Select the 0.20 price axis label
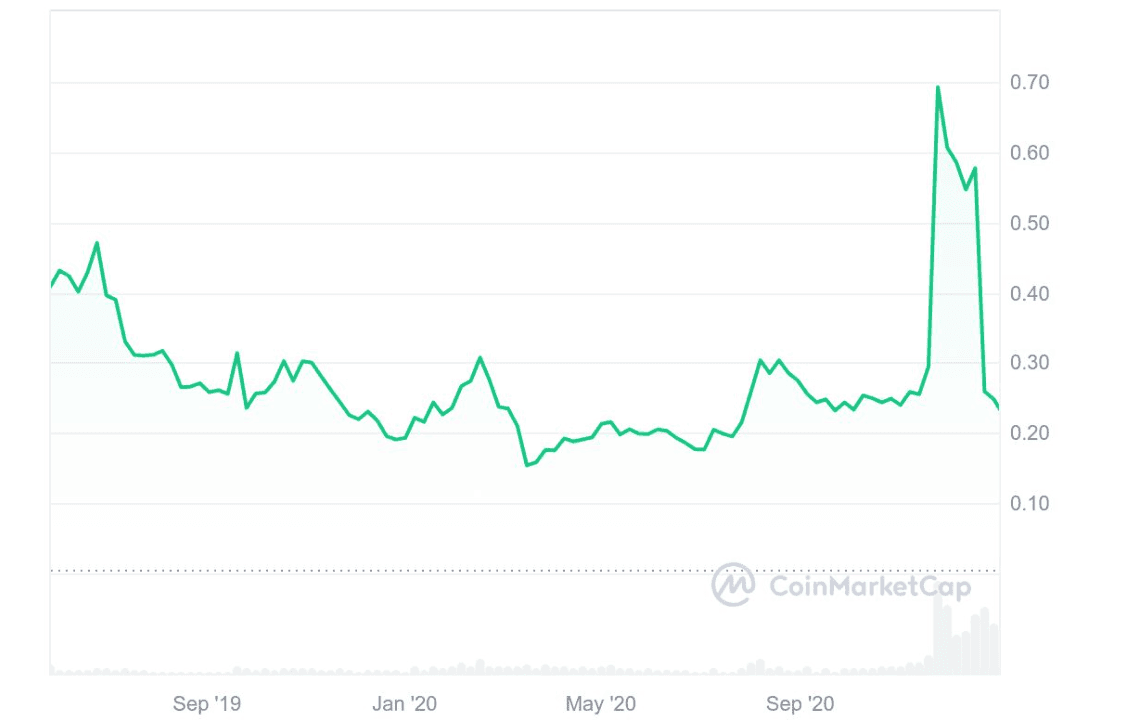Image resolution: width=1126 pixels, height=726 pixels. (x=1029, y=433)
